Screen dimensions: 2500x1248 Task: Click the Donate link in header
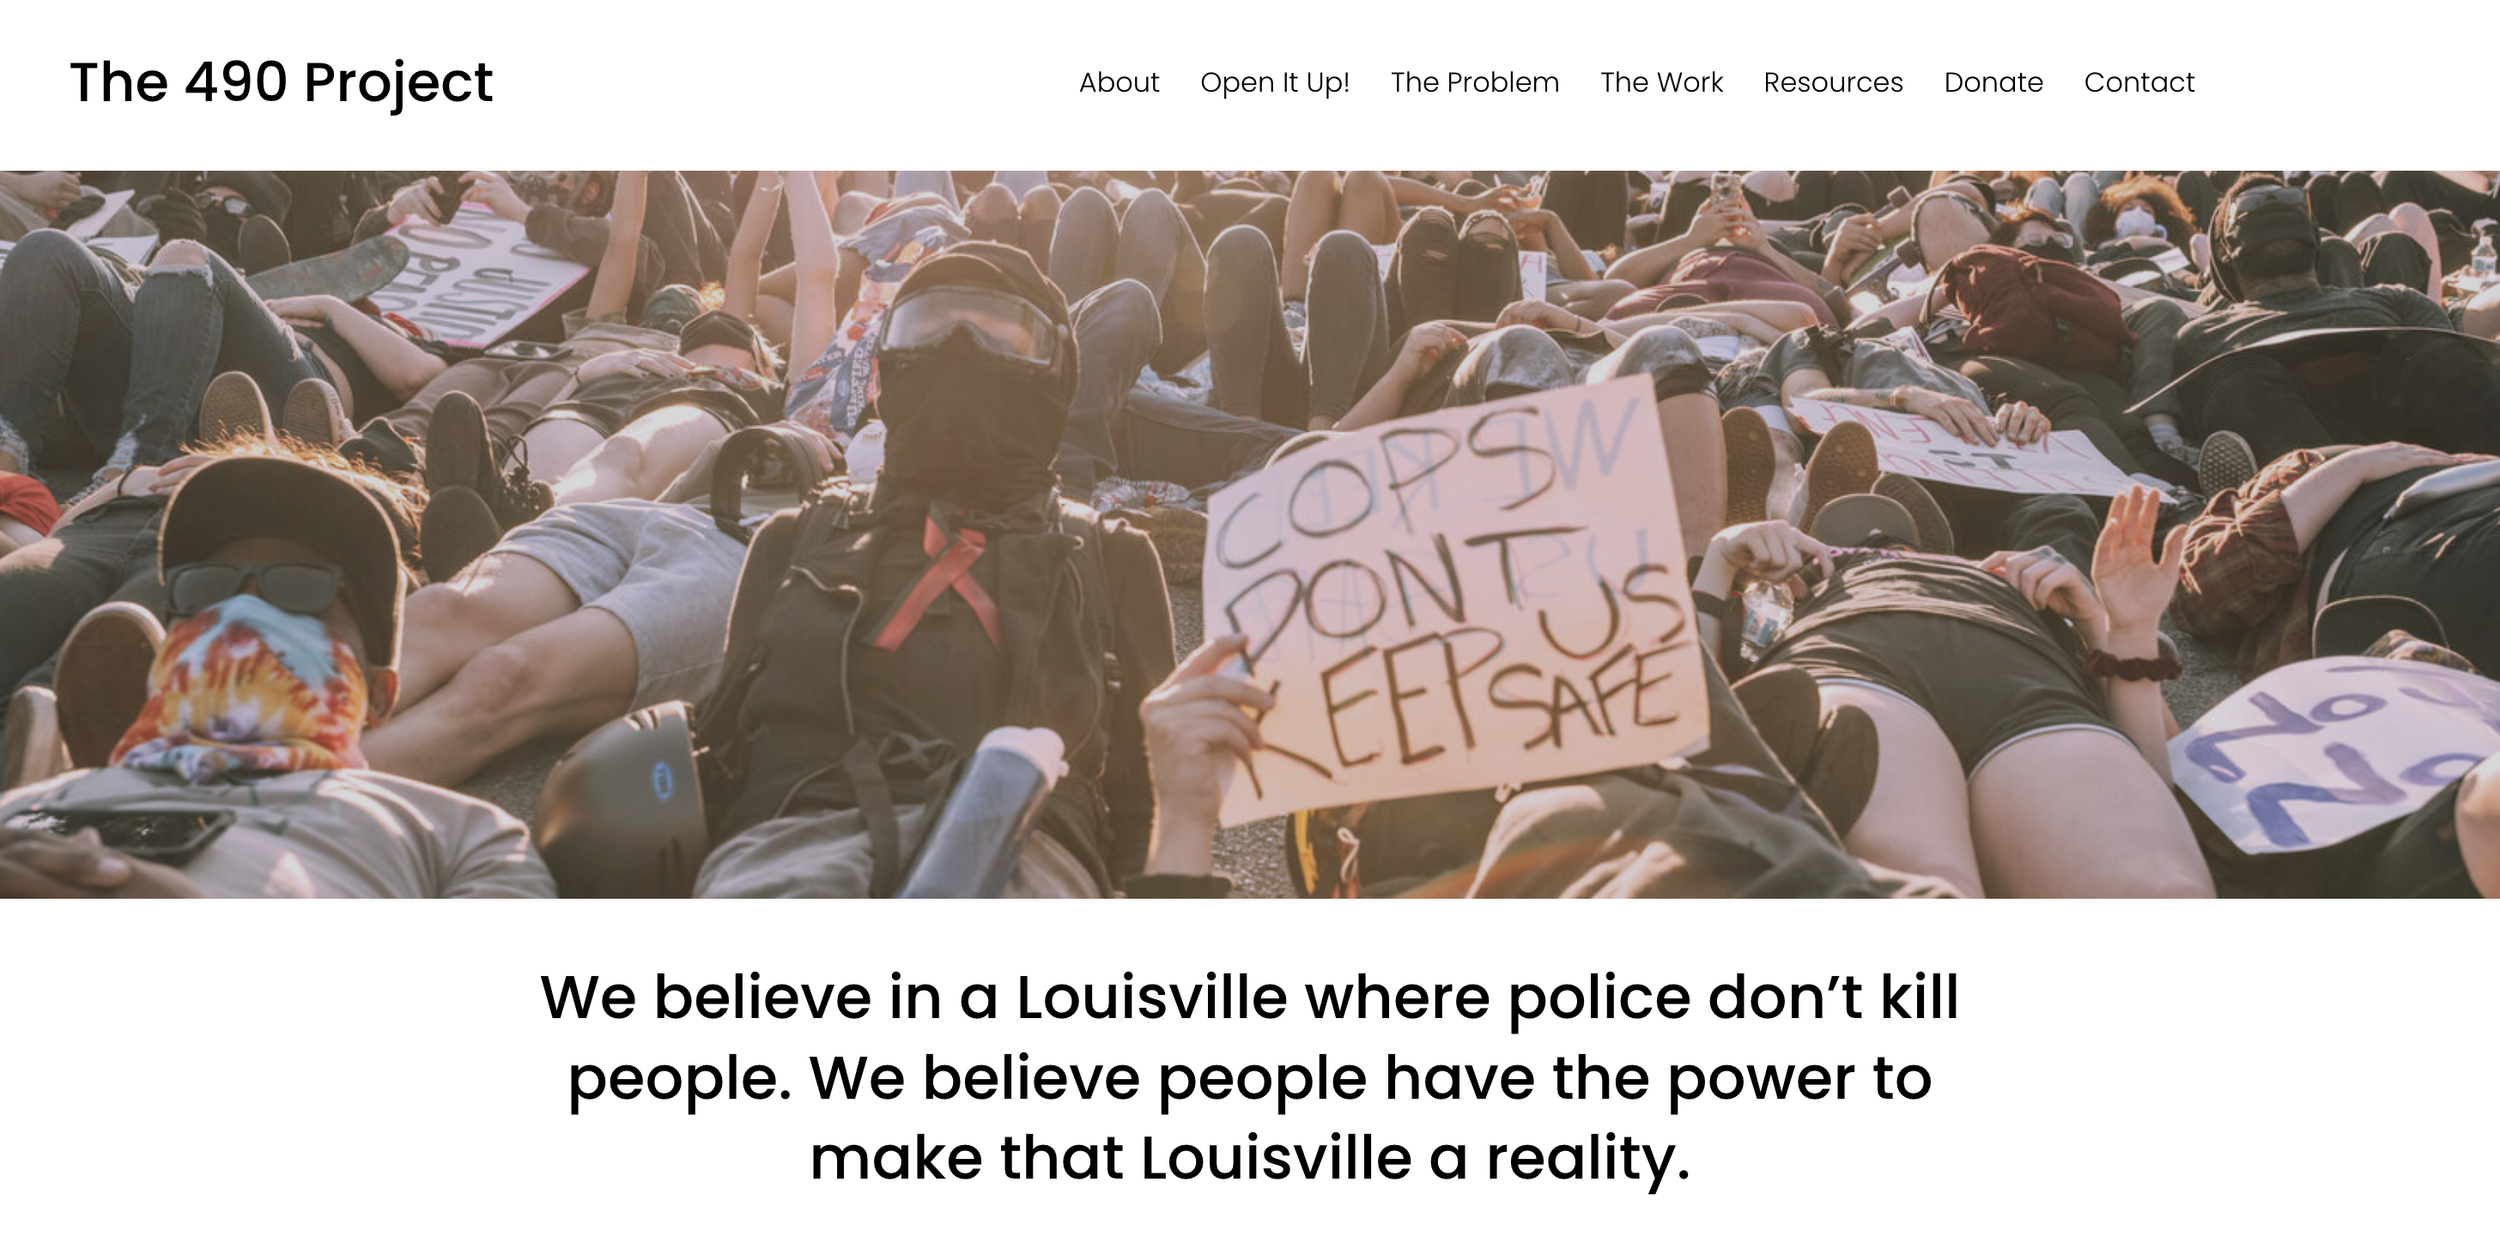(x=1993, y=82)
